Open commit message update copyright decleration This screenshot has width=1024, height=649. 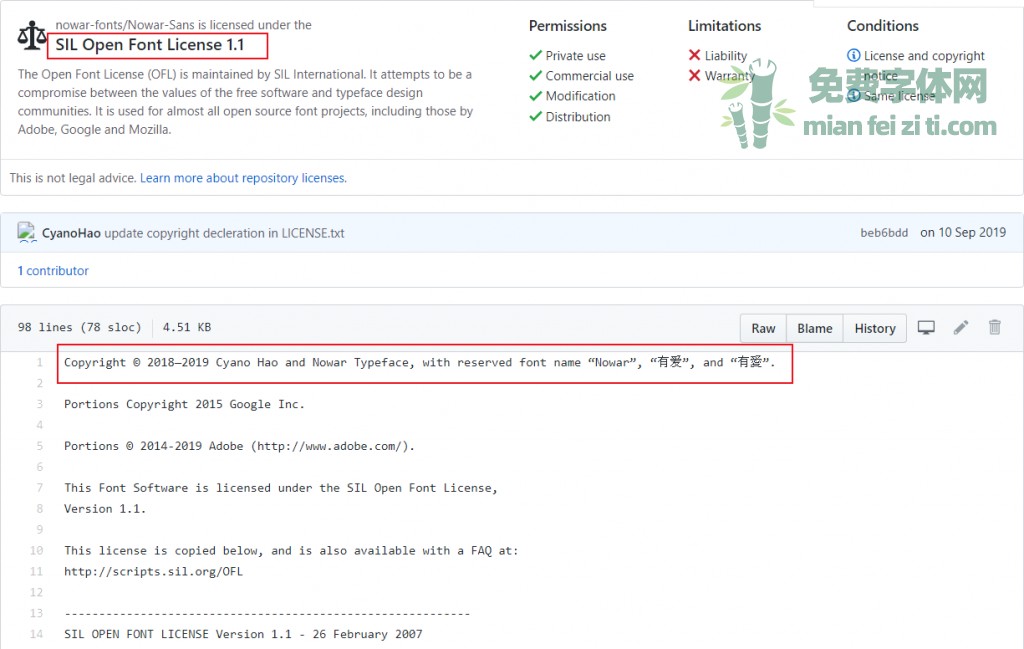click(224, 233)
